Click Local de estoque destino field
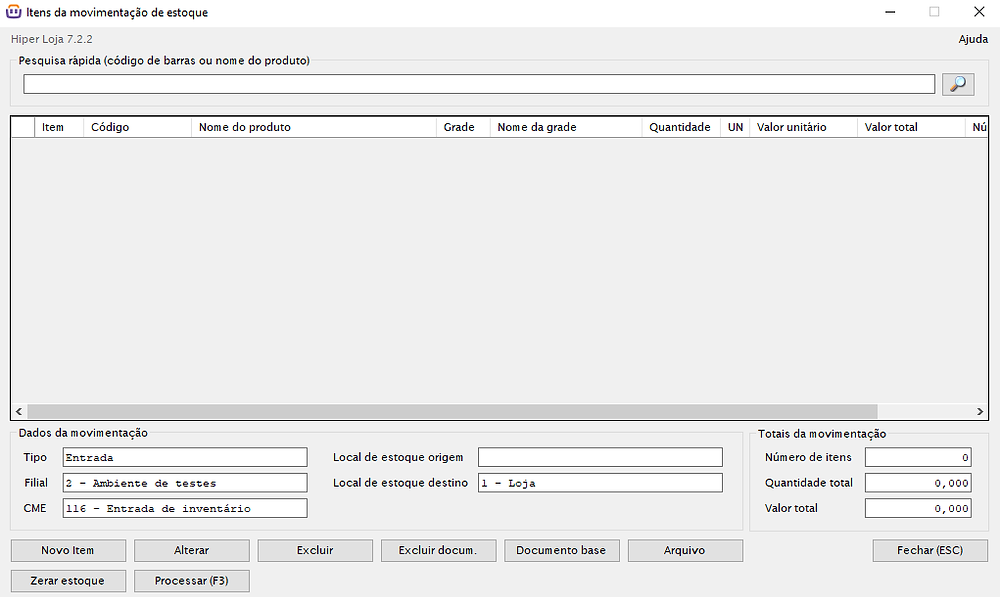The width and height of the screenshot is (1000, 597). click(x=600, y=483)
